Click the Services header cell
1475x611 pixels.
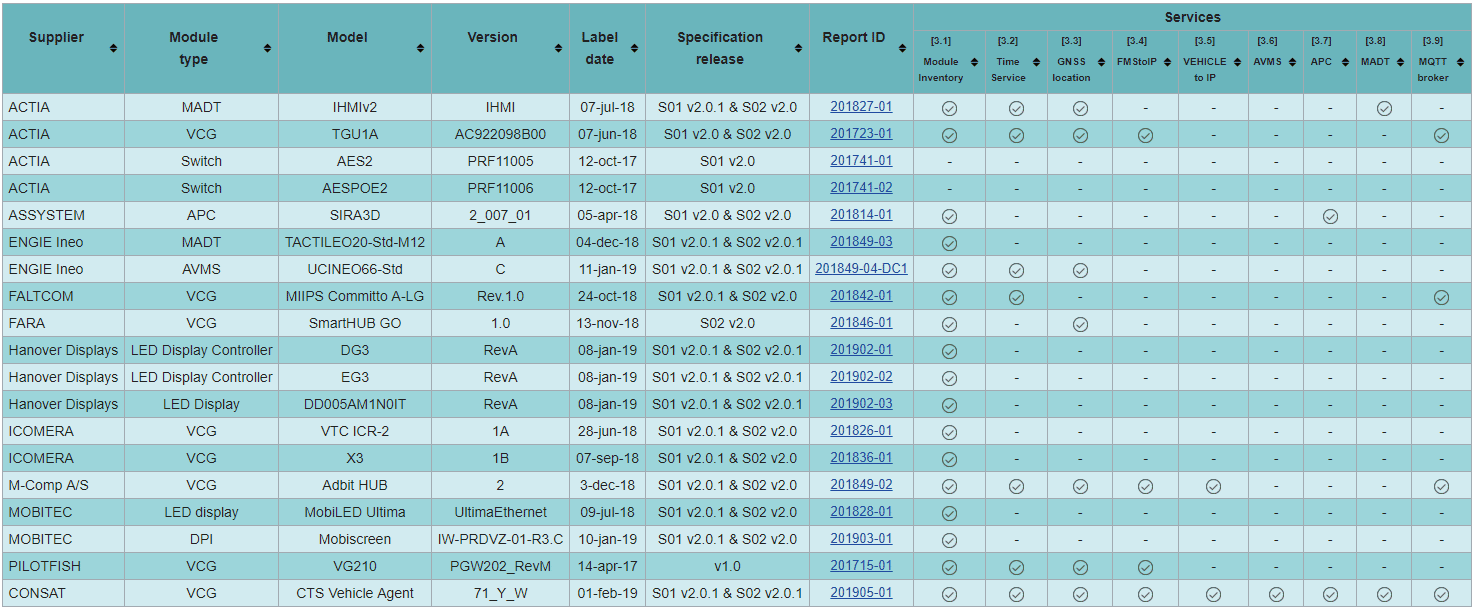[1192, 17]
